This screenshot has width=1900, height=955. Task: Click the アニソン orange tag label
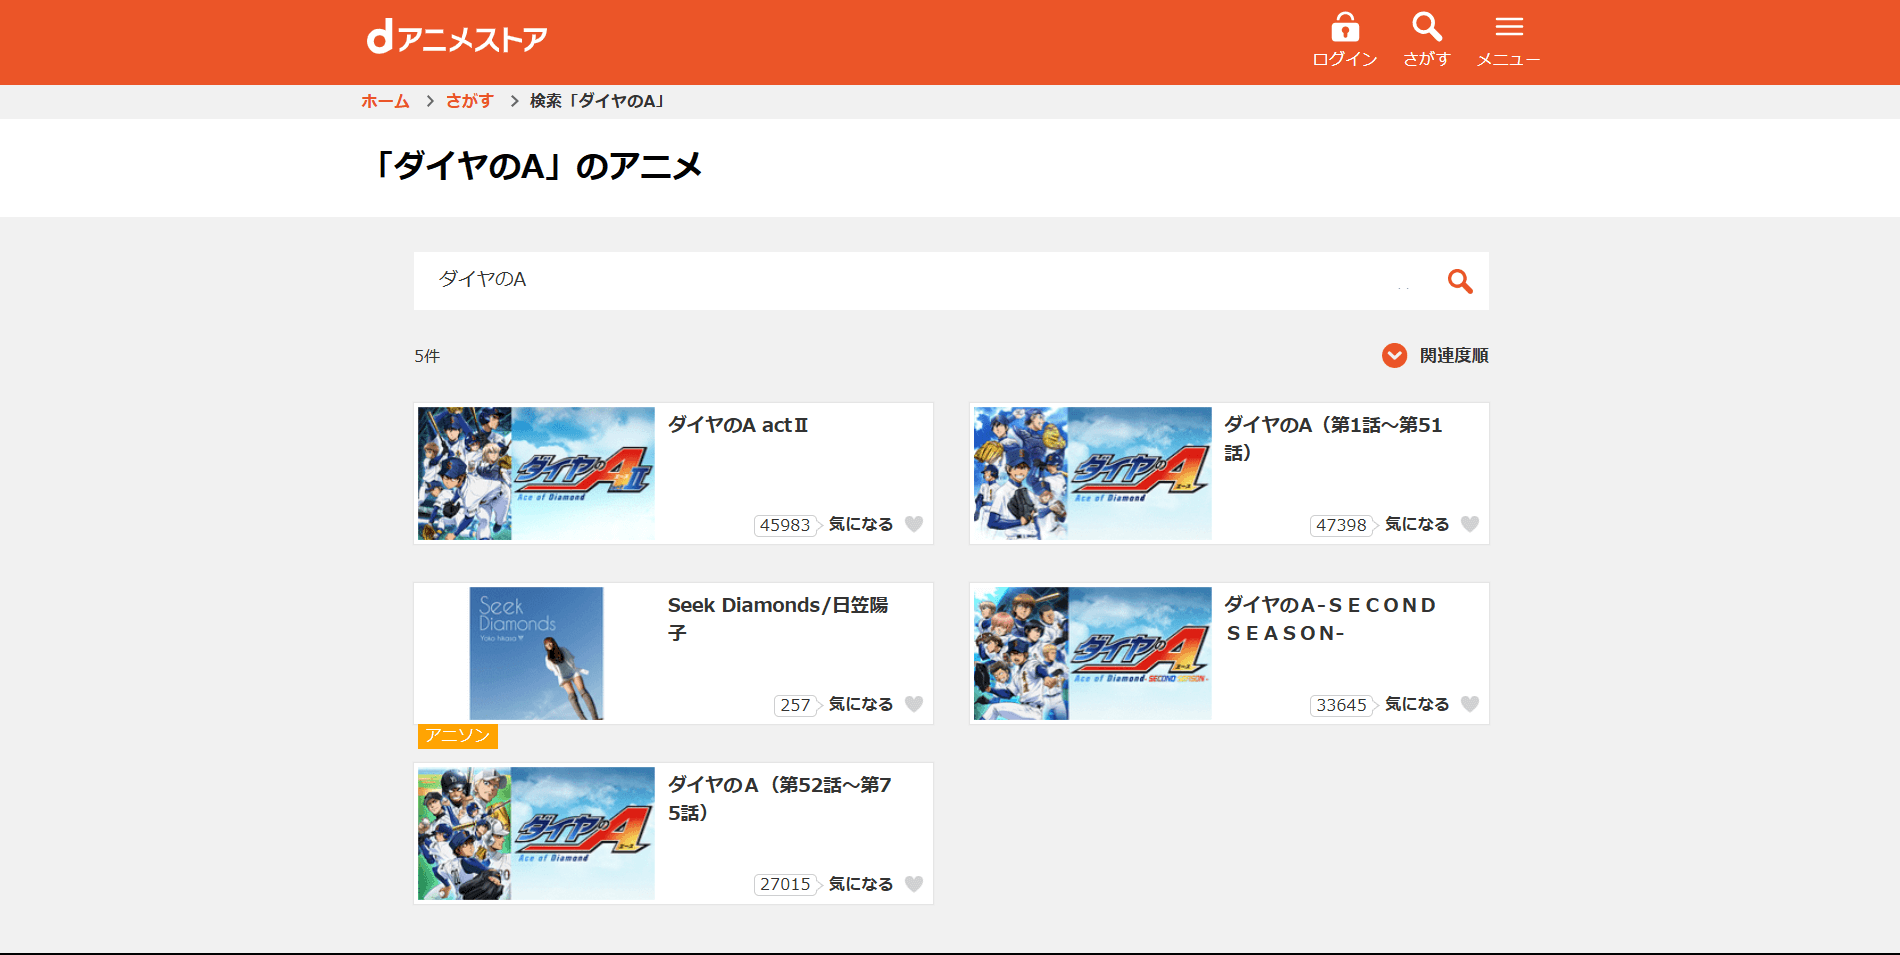[x=457, y=736]
